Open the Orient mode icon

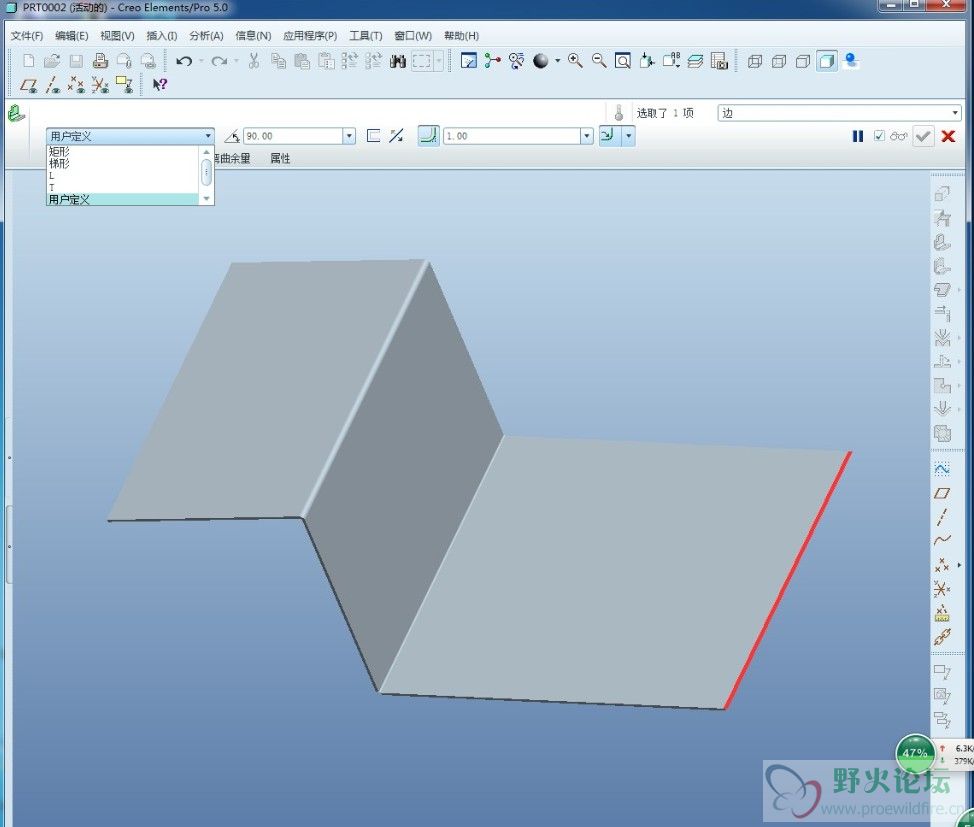516,61
